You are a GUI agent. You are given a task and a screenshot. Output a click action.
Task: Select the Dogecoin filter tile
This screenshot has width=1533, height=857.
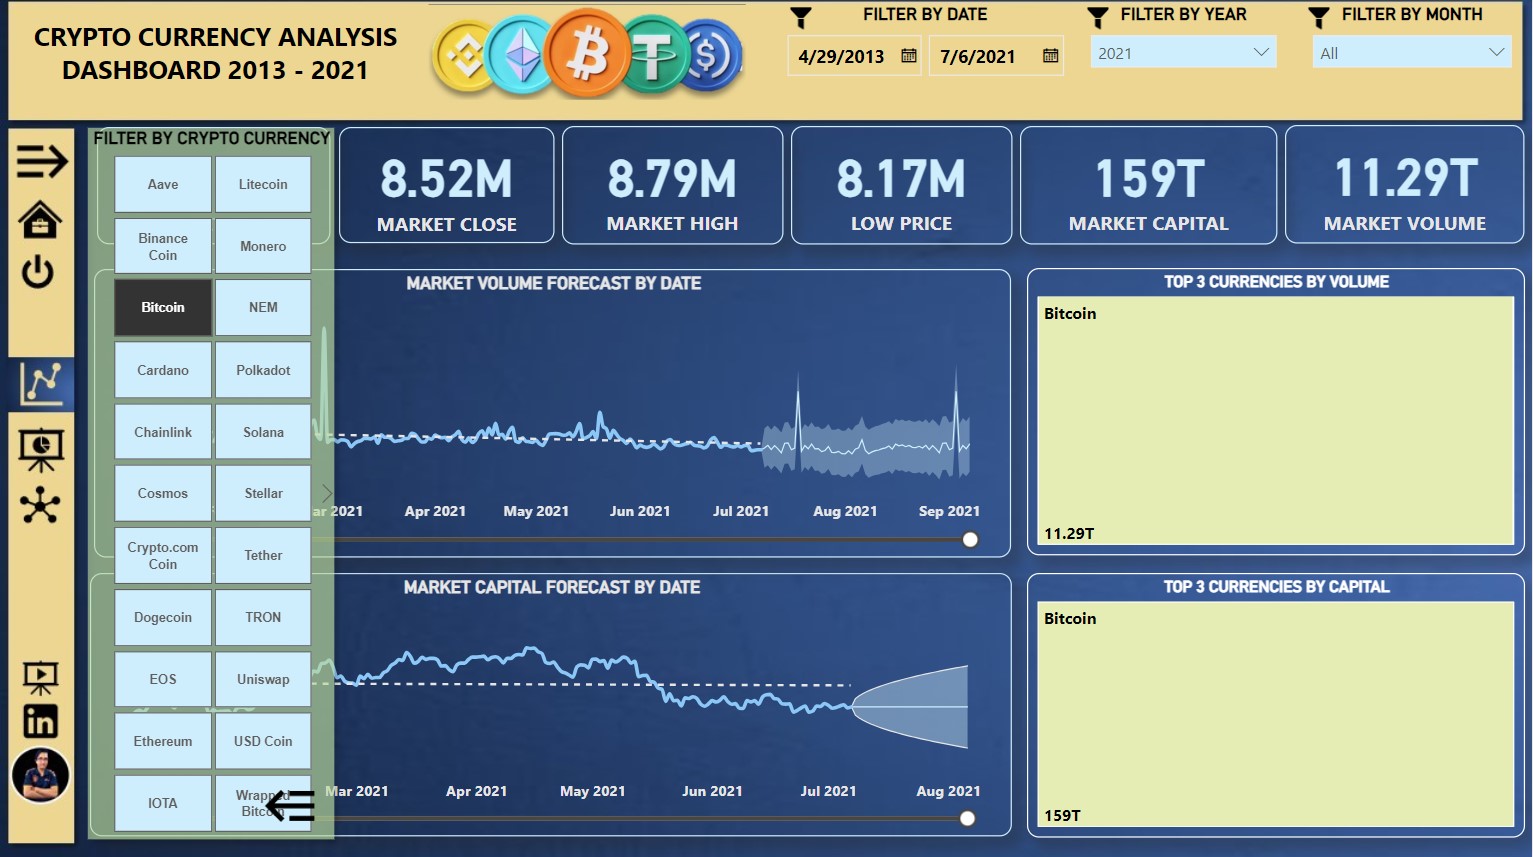click(x=163, y=617)
